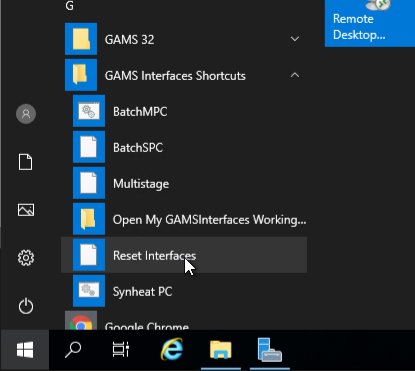This screenshot has height=371, width=415.
Task: Open Documents from the Start sidebar
Action: pos(26,162)
